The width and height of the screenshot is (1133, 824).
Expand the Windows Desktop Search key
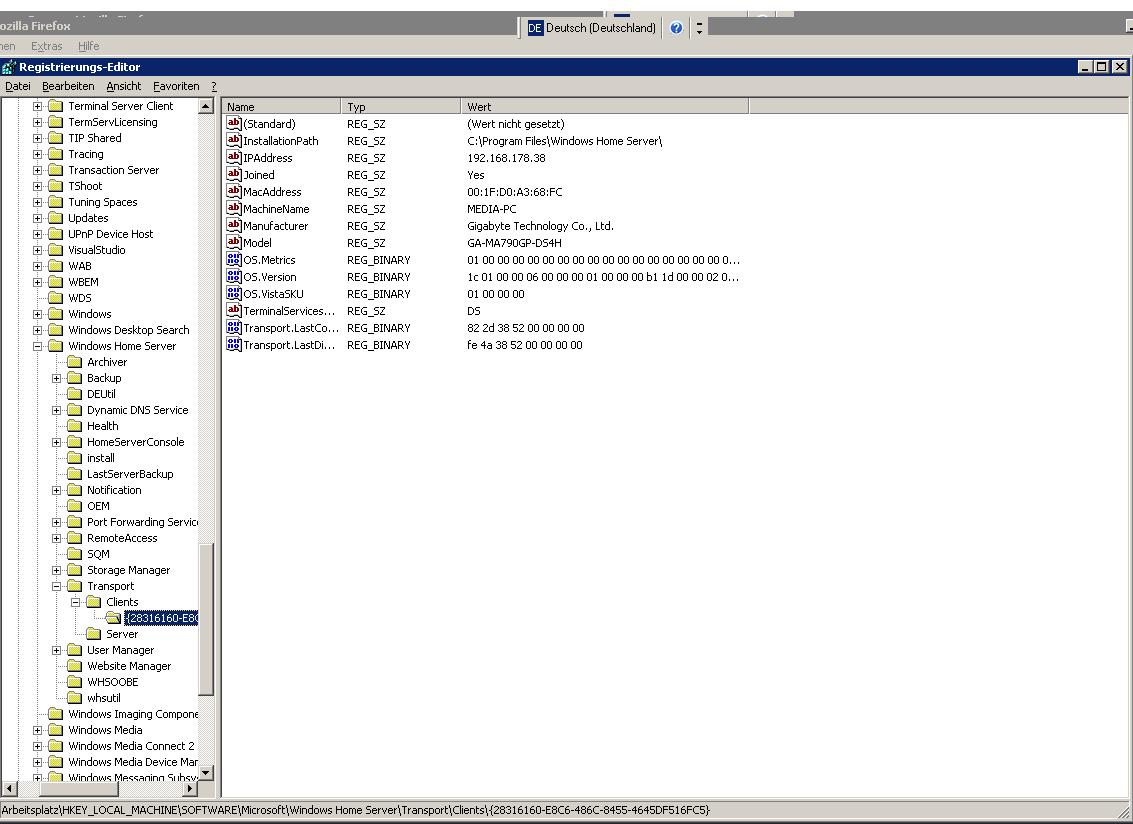click(37, 330)
